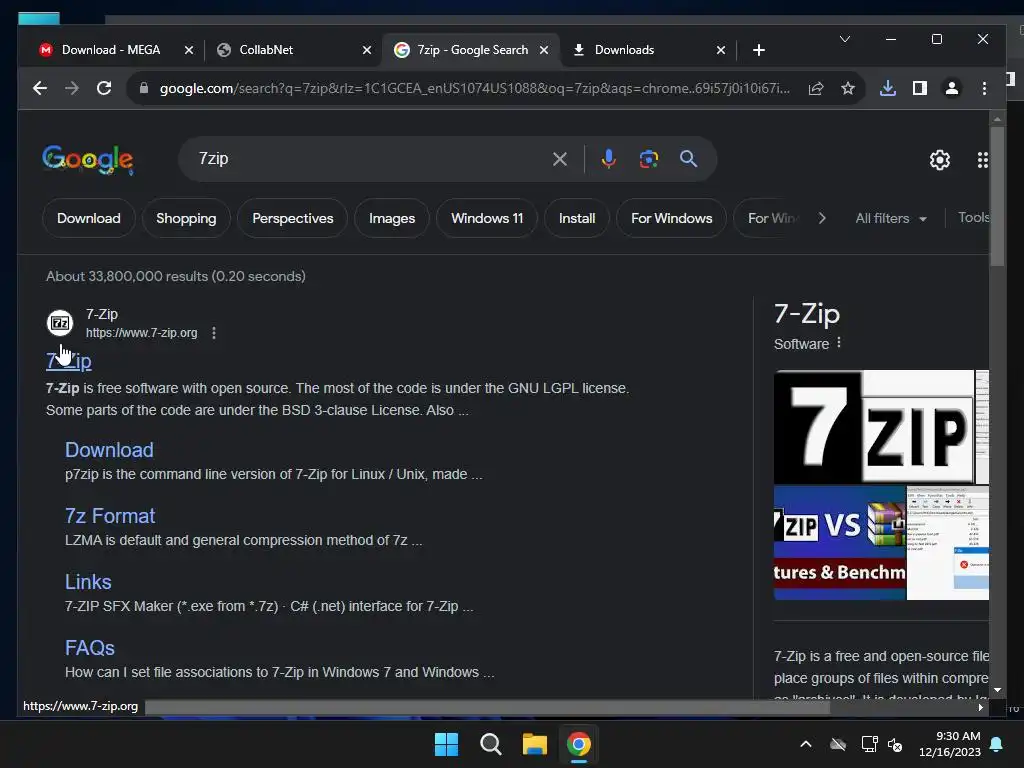Image resolution: width=1024 pixels, height=768 pixels.
Task: Open Chrome downloads tray icon
Action: pos(888,88)
